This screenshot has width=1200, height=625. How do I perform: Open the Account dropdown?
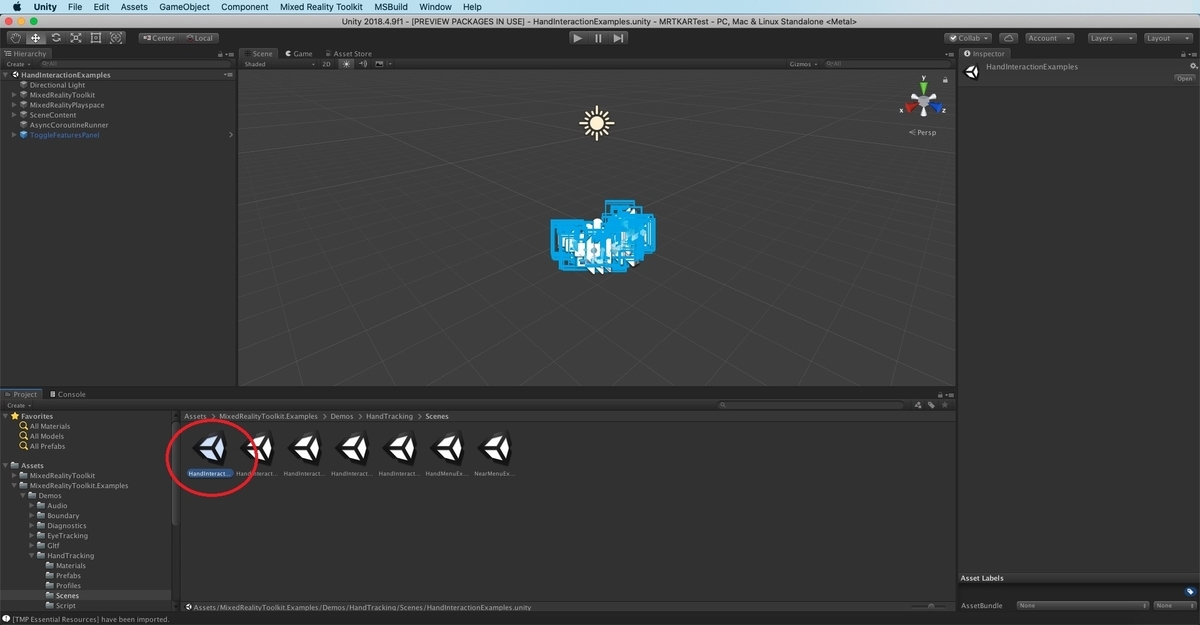(x=1049, y=38)
